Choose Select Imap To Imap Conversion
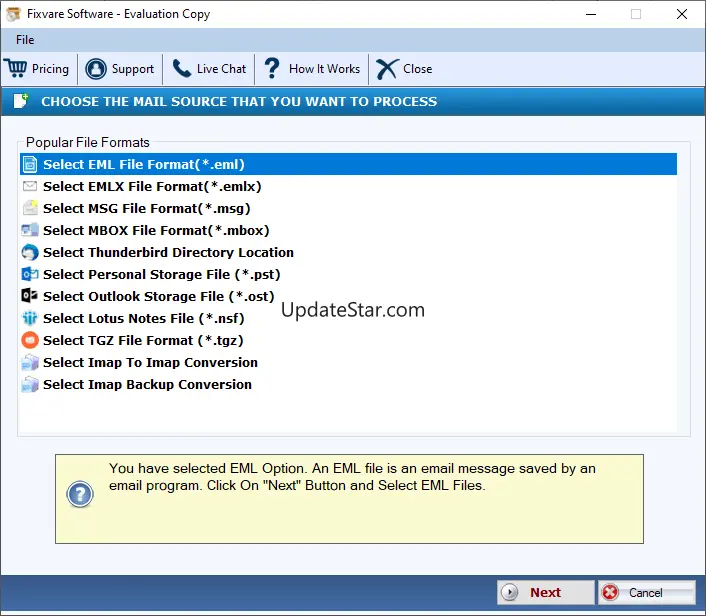The height and width of the screenshot is (616, 706). (x=348, y=363)
